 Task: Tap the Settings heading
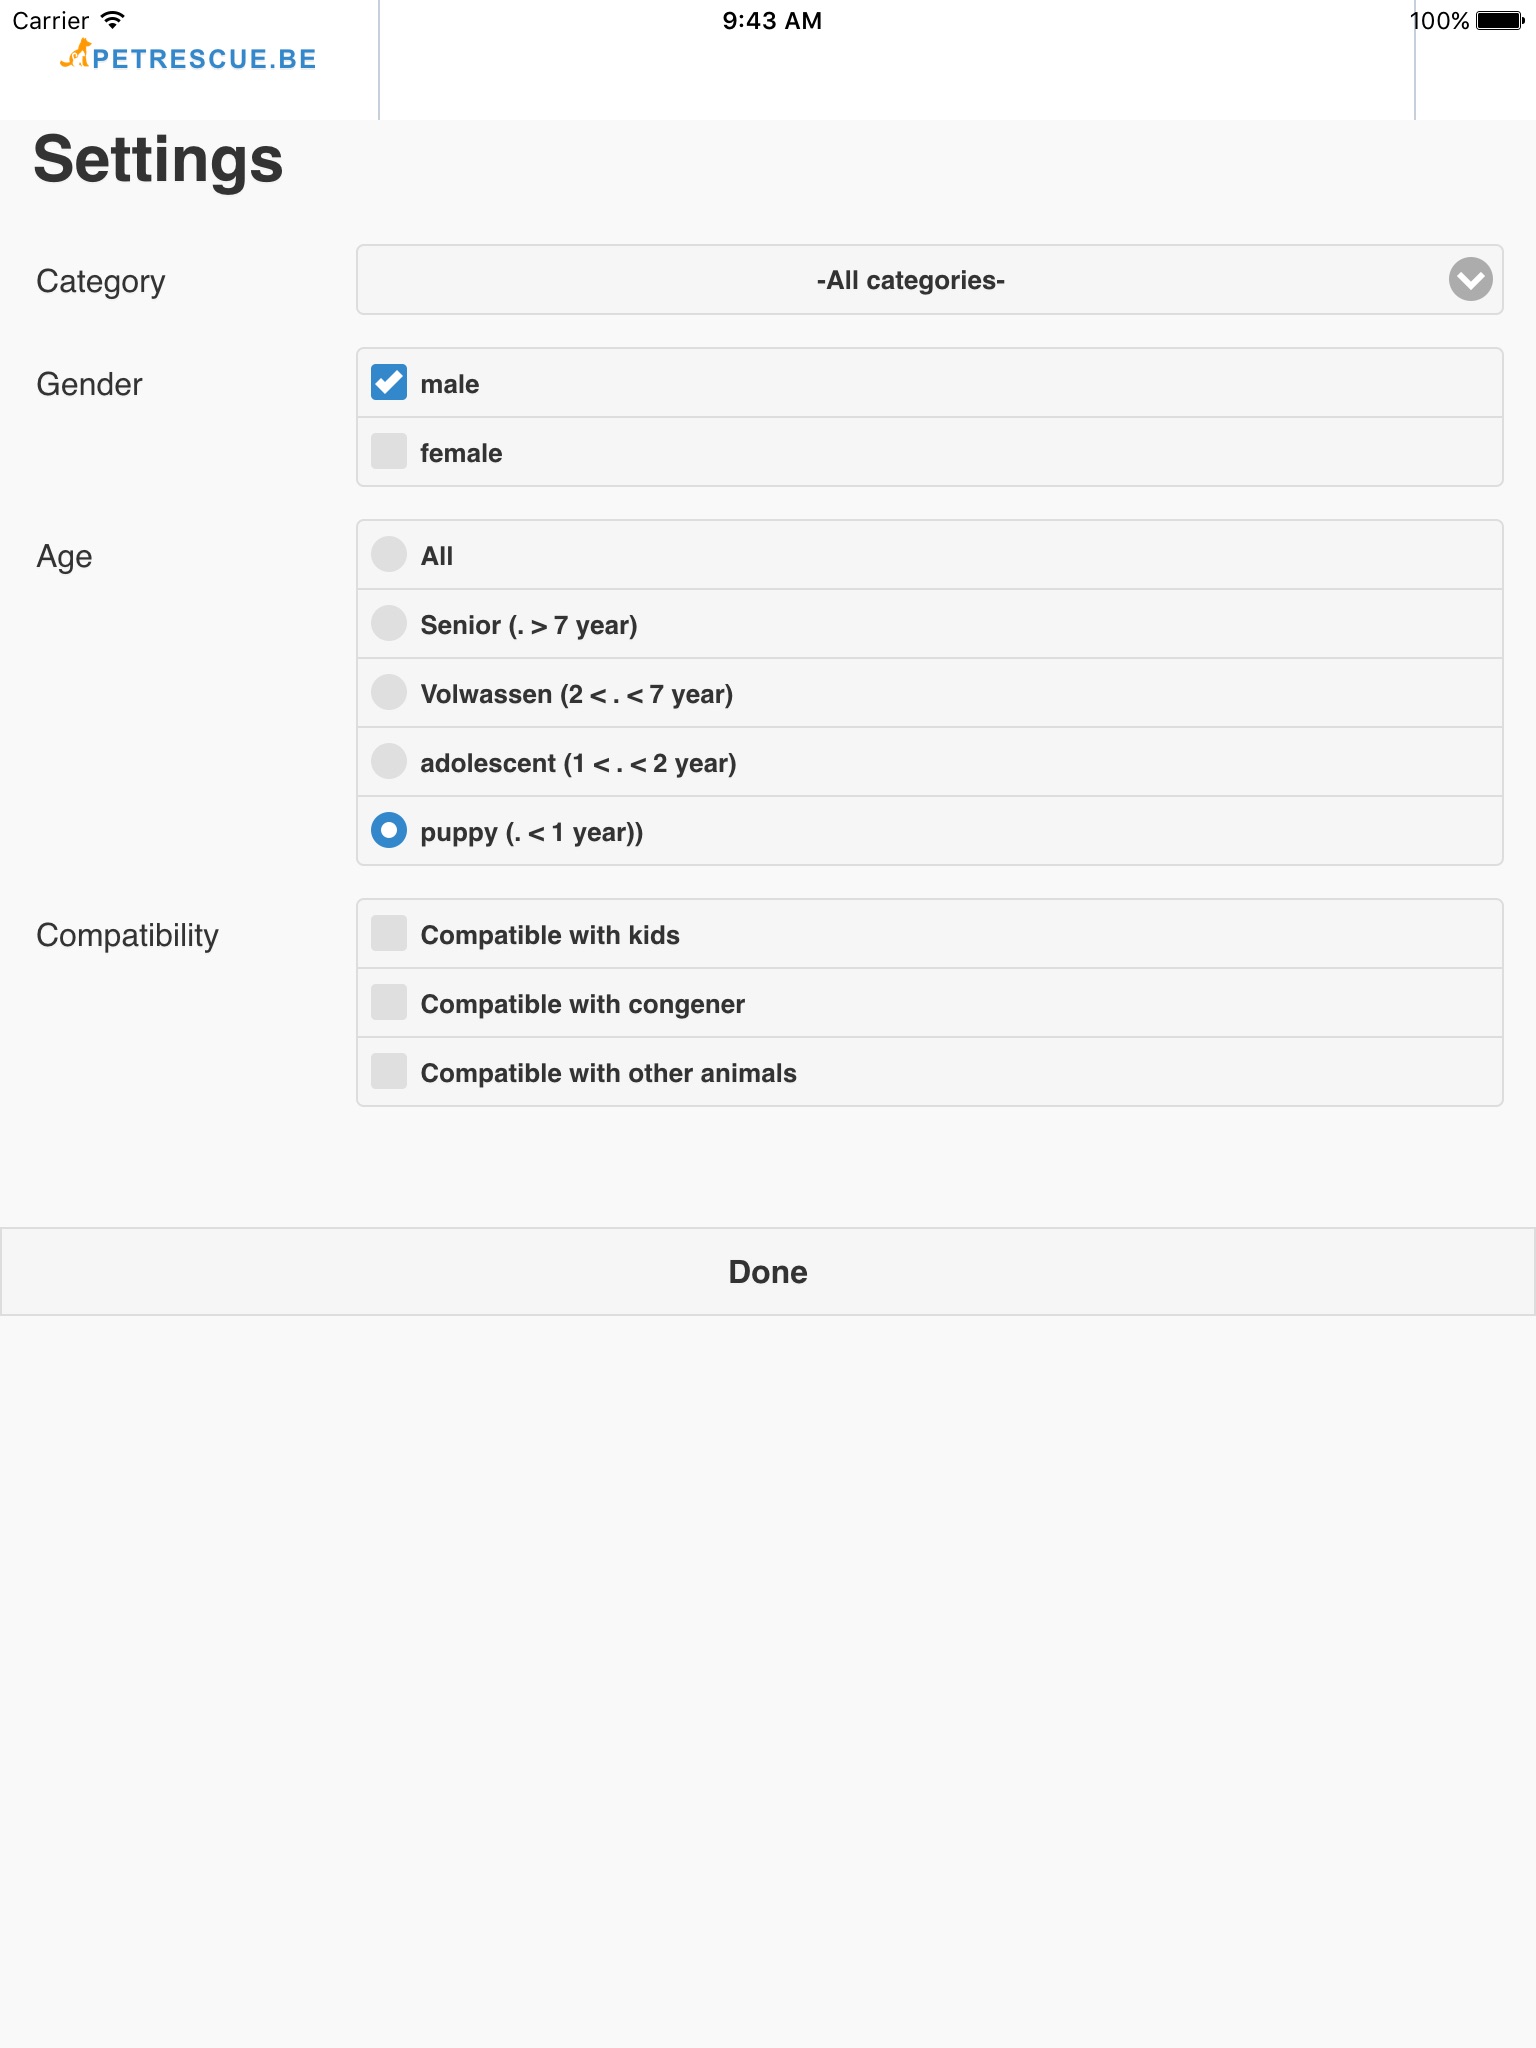(158, 160)
